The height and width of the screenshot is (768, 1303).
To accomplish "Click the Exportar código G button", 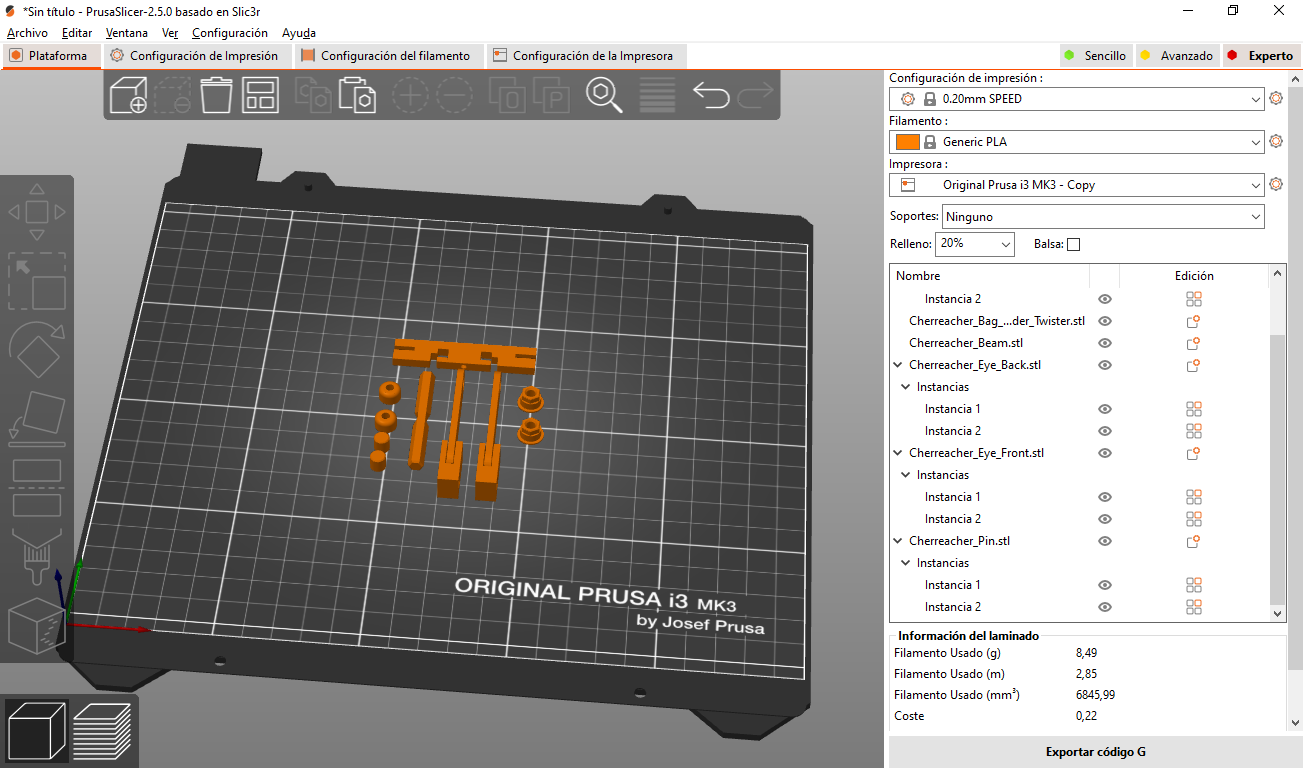I will pos(1096,752).
